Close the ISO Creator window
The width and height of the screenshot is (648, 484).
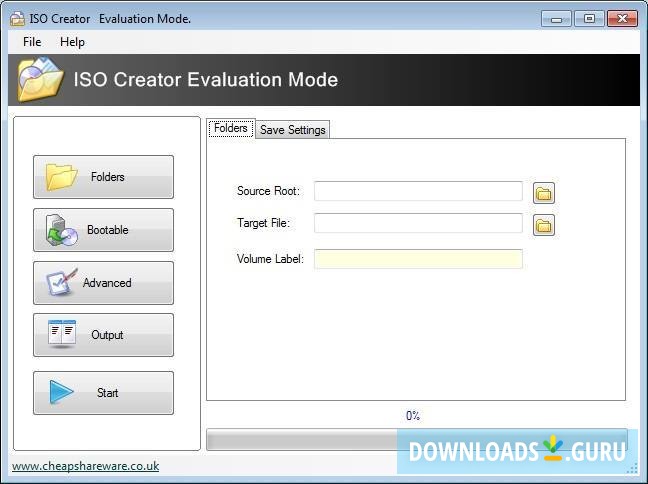(622, 19)
